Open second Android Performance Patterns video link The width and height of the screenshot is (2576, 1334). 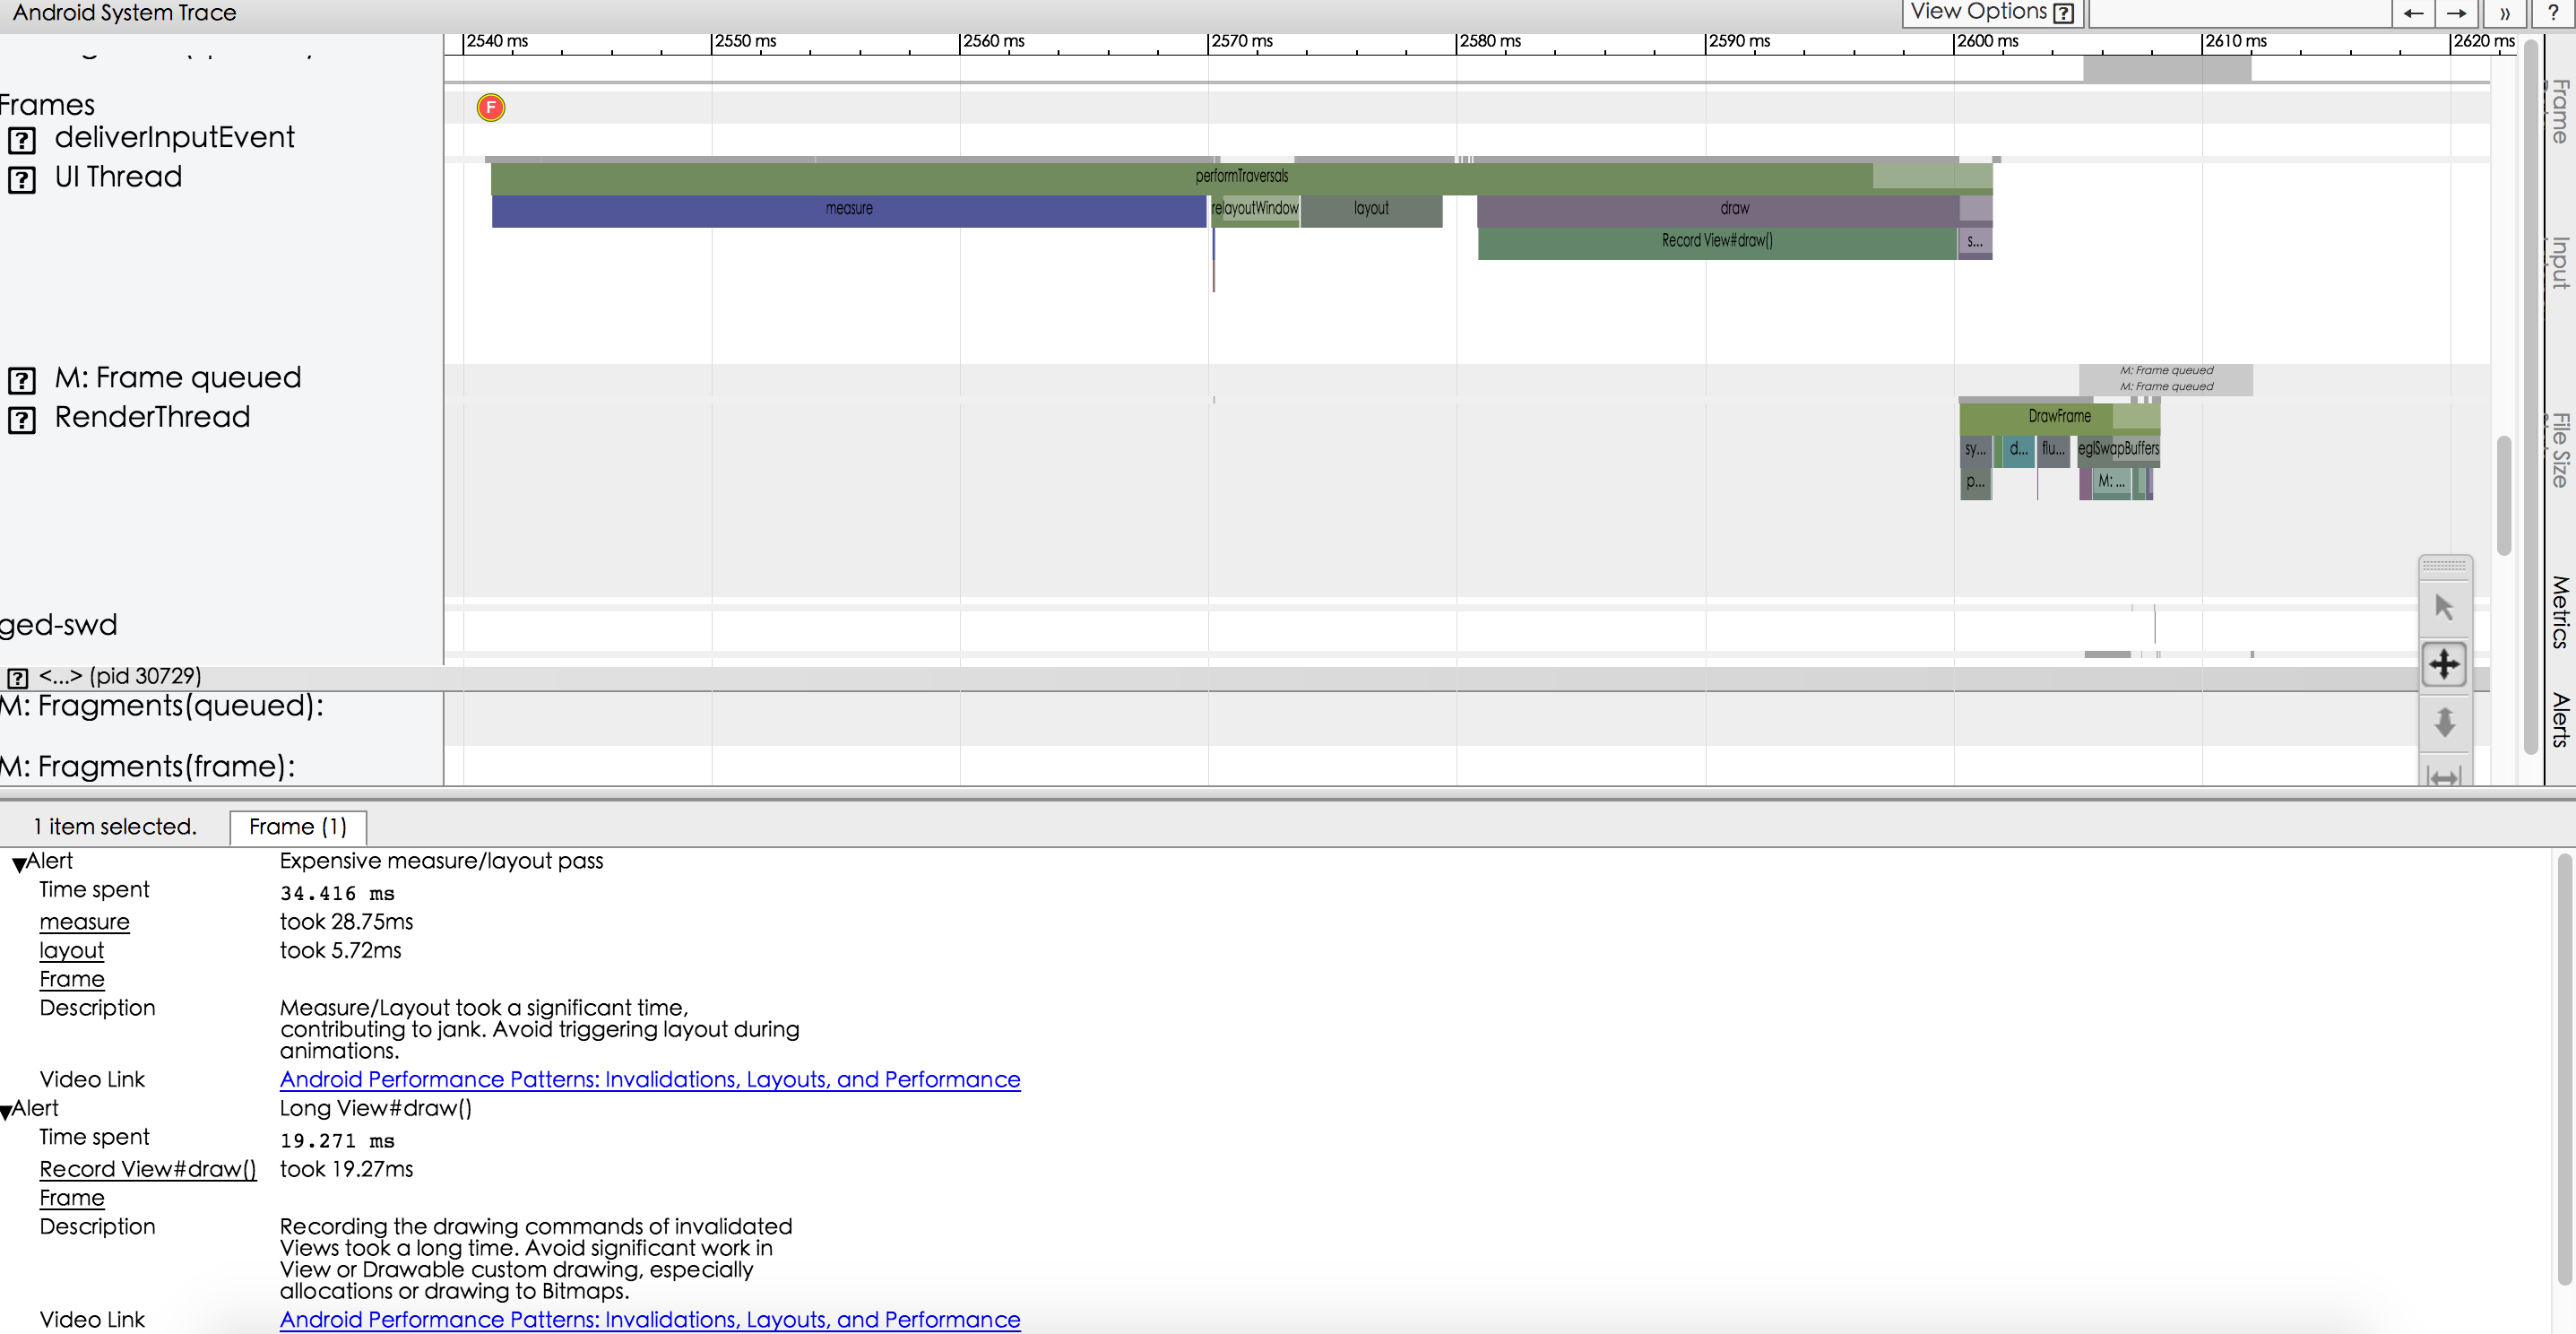click(x=650, y=1320)
